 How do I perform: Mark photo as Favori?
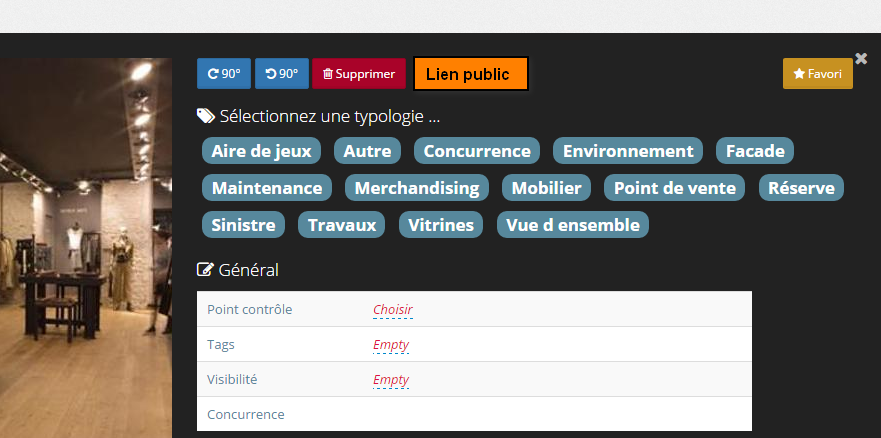817,74
